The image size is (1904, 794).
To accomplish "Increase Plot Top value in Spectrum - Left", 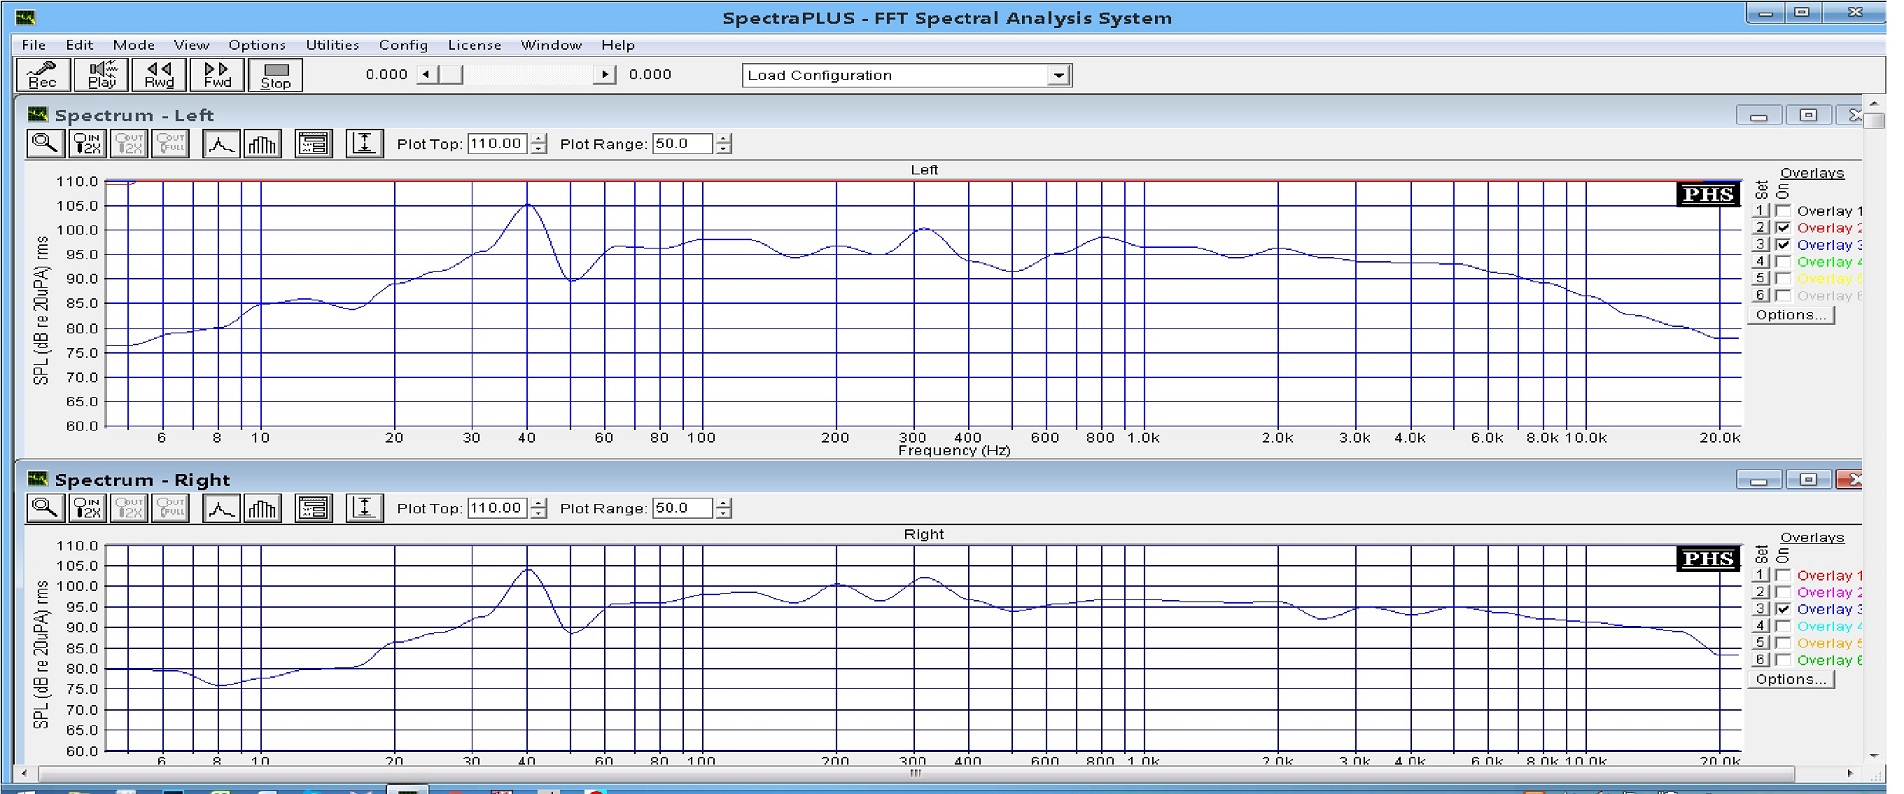I will pos(539,139).
